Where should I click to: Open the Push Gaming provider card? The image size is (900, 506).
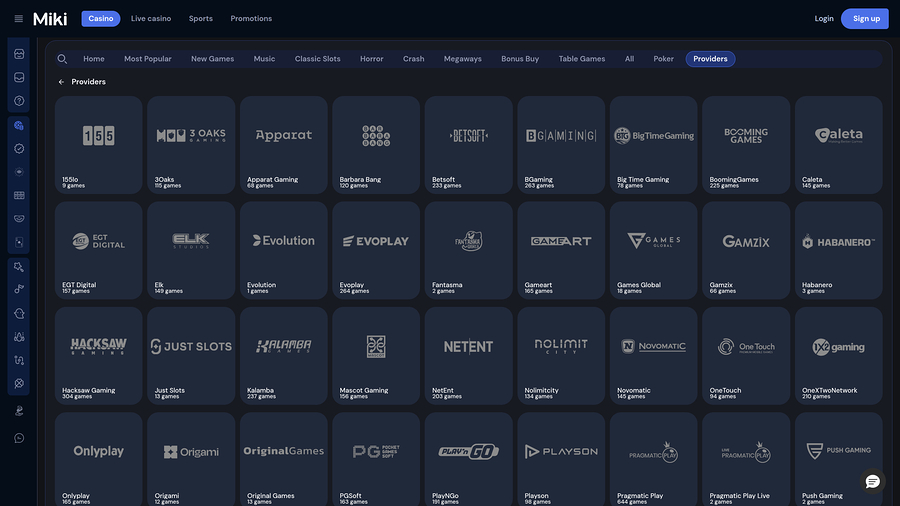tap(839, 459)
